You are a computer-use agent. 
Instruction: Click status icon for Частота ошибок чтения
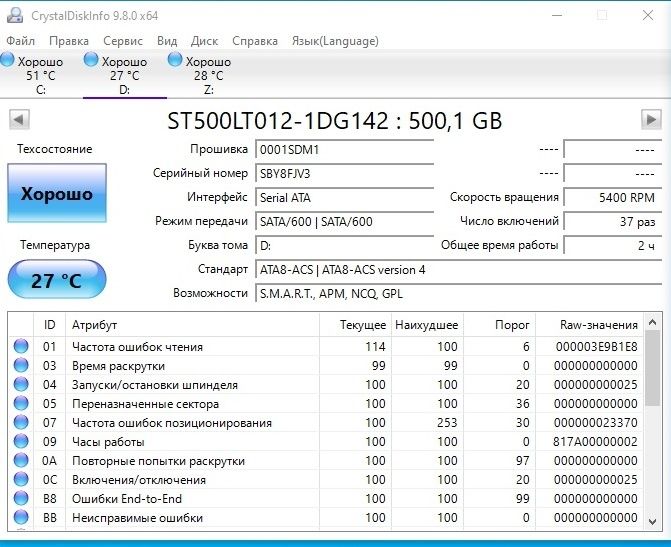[21, 346]
